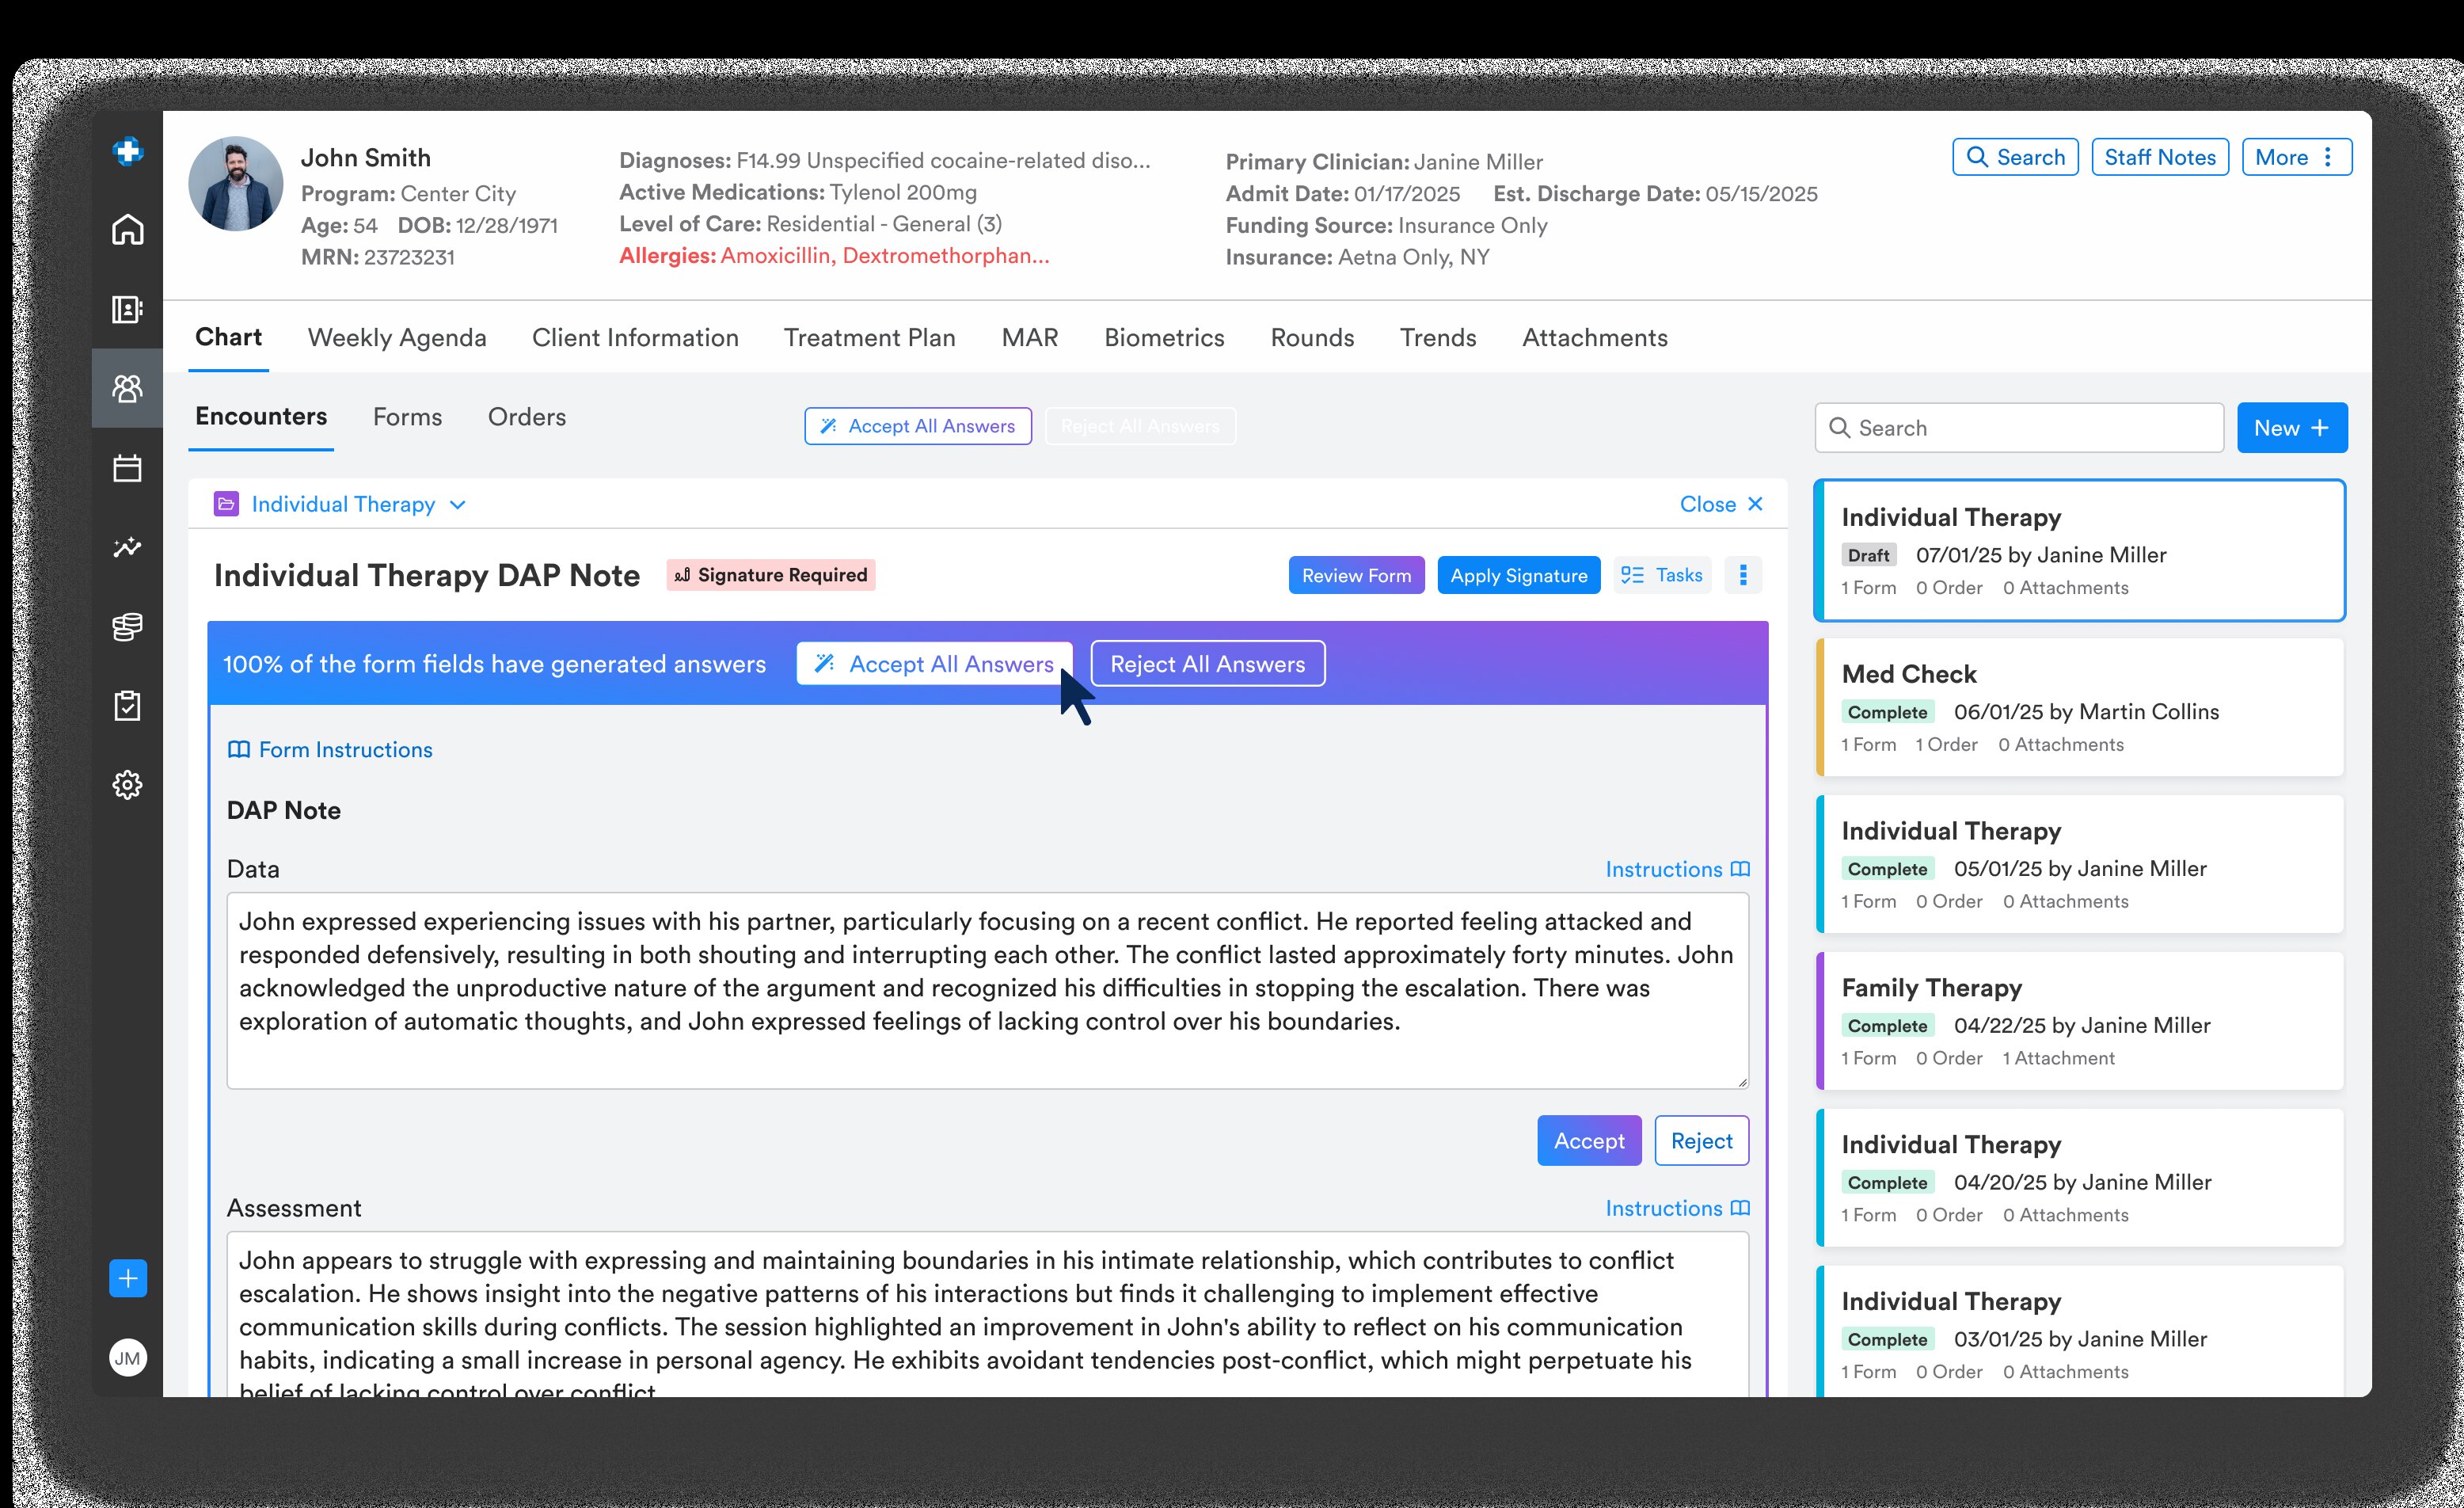Click the contacts book sidebar icon

[x=127, y=309]
